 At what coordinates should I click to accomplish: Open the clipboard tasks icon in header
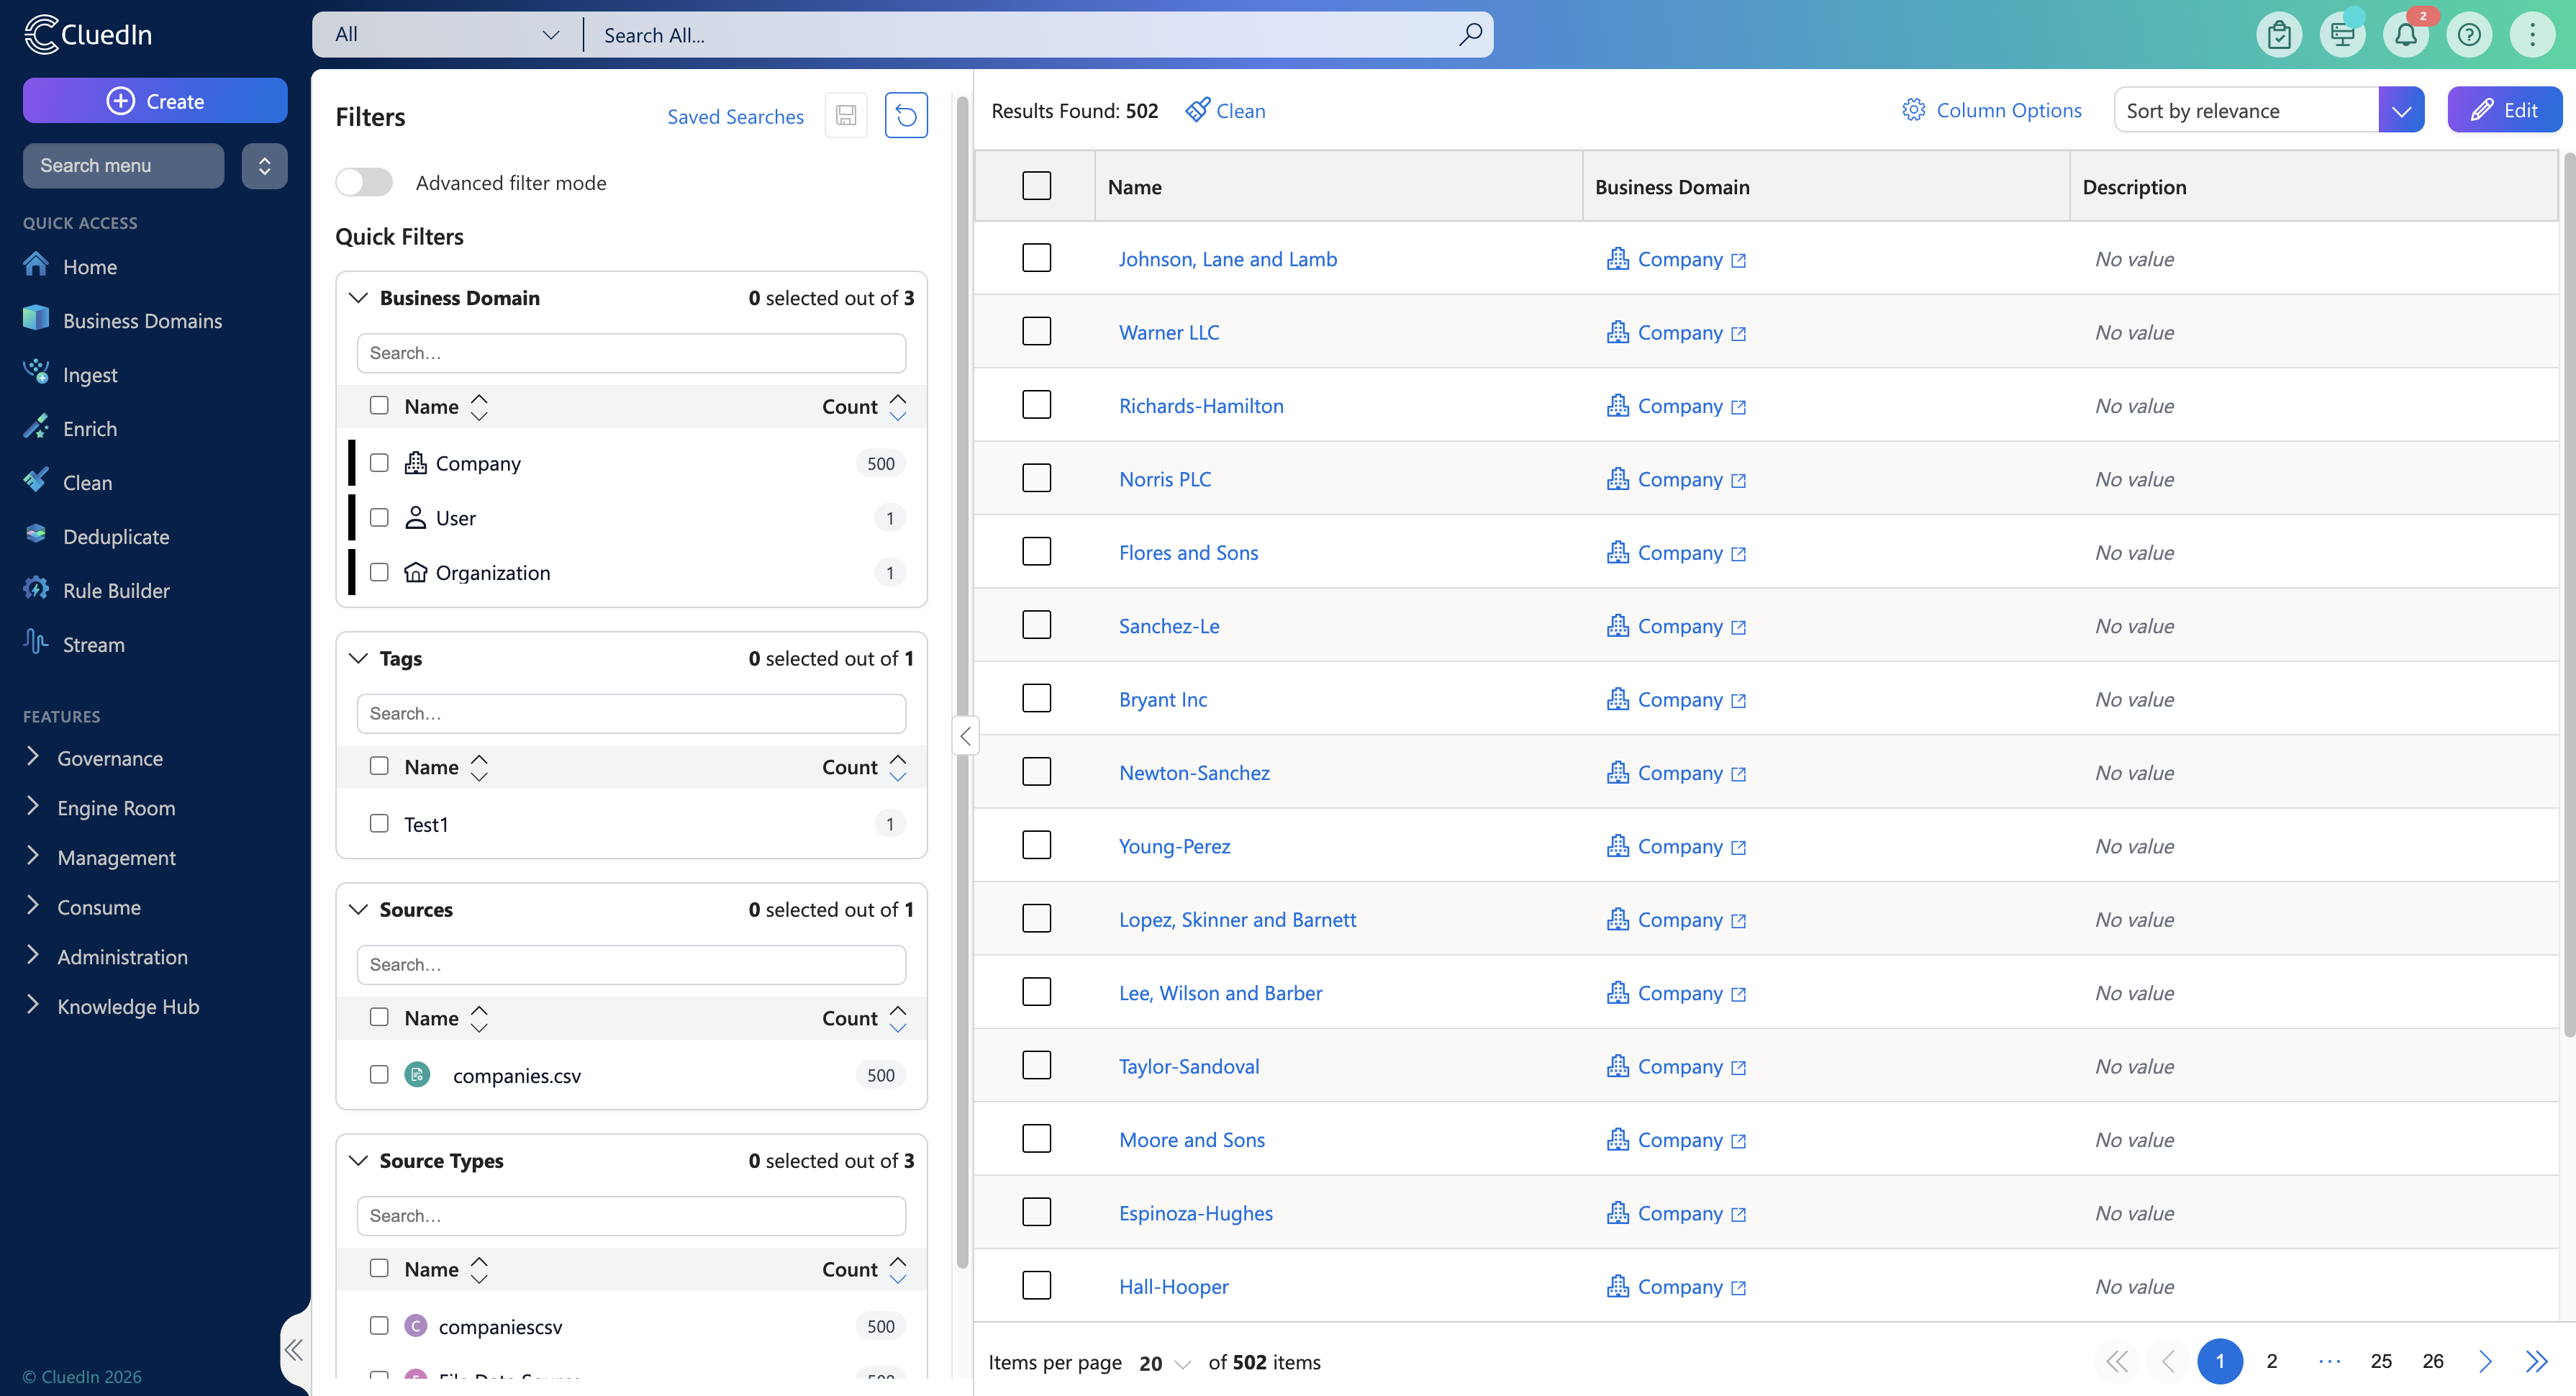pyautogui.click(x=2279, y=35)
